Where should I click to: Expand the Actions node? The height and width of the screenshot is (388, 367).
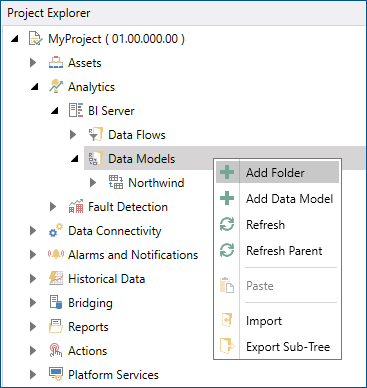pyautogui.click(x=33, y=351)
